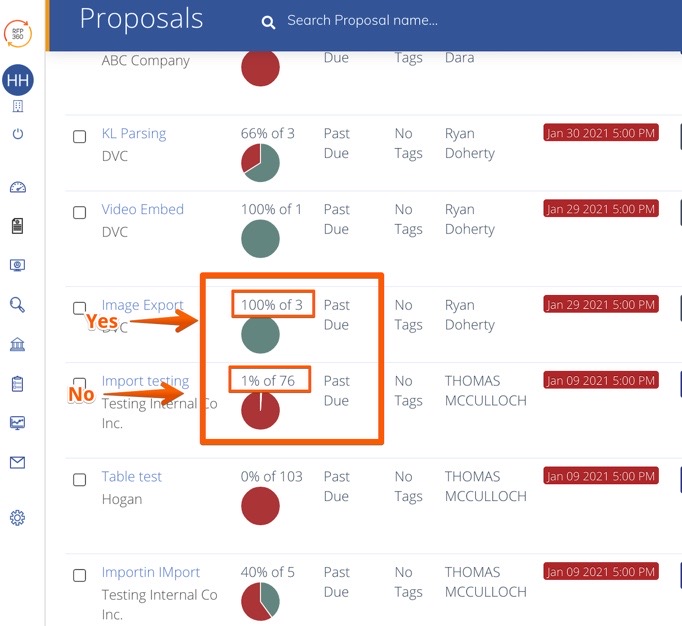Click the power logout icon
Viewport: 682px width, 626px height.
tap(18, 134)
